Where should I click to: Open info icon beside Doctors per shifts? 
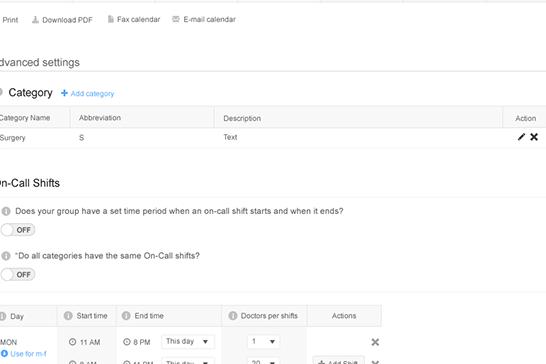tap(233, 316)
